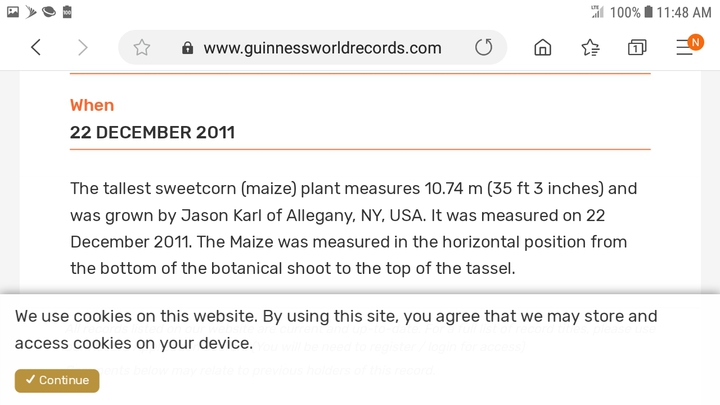Tap the LTE signal strength indicator
The image size is (720, 405).
(597, 11)
